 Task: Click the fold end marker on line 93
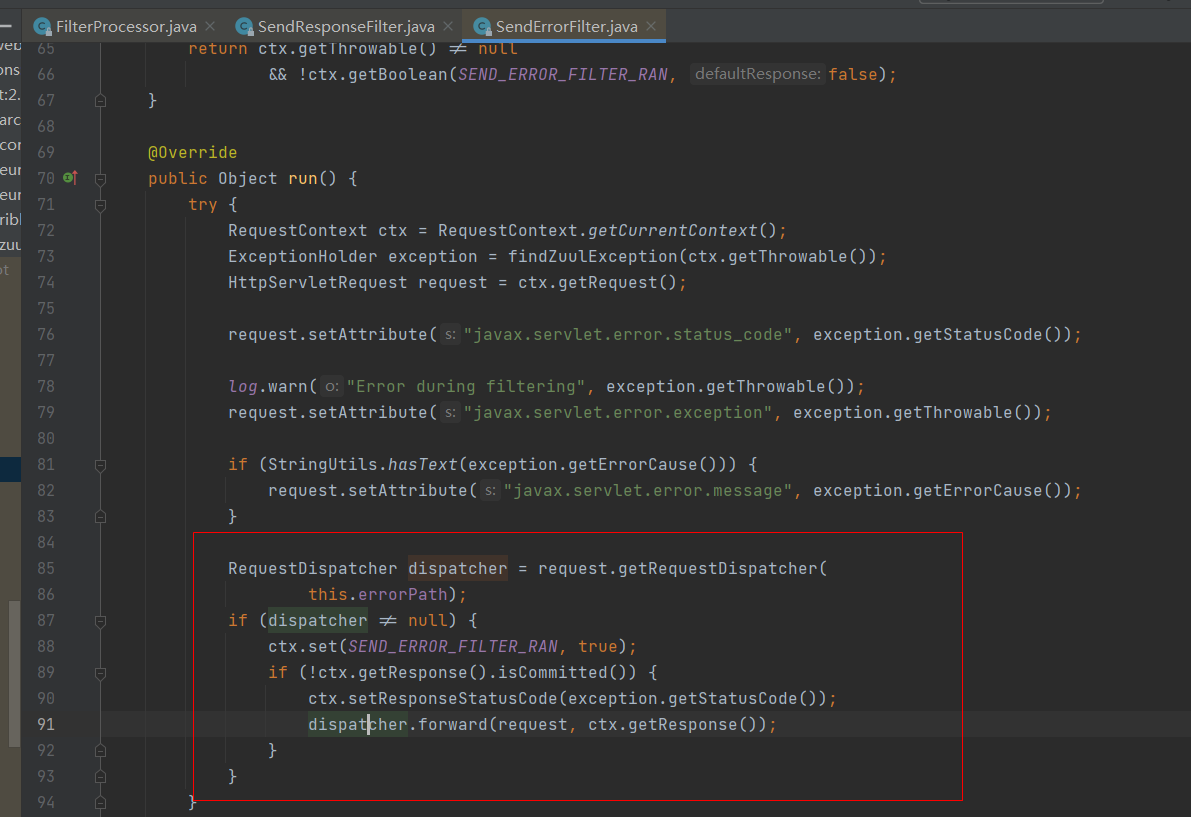point(100,777)
